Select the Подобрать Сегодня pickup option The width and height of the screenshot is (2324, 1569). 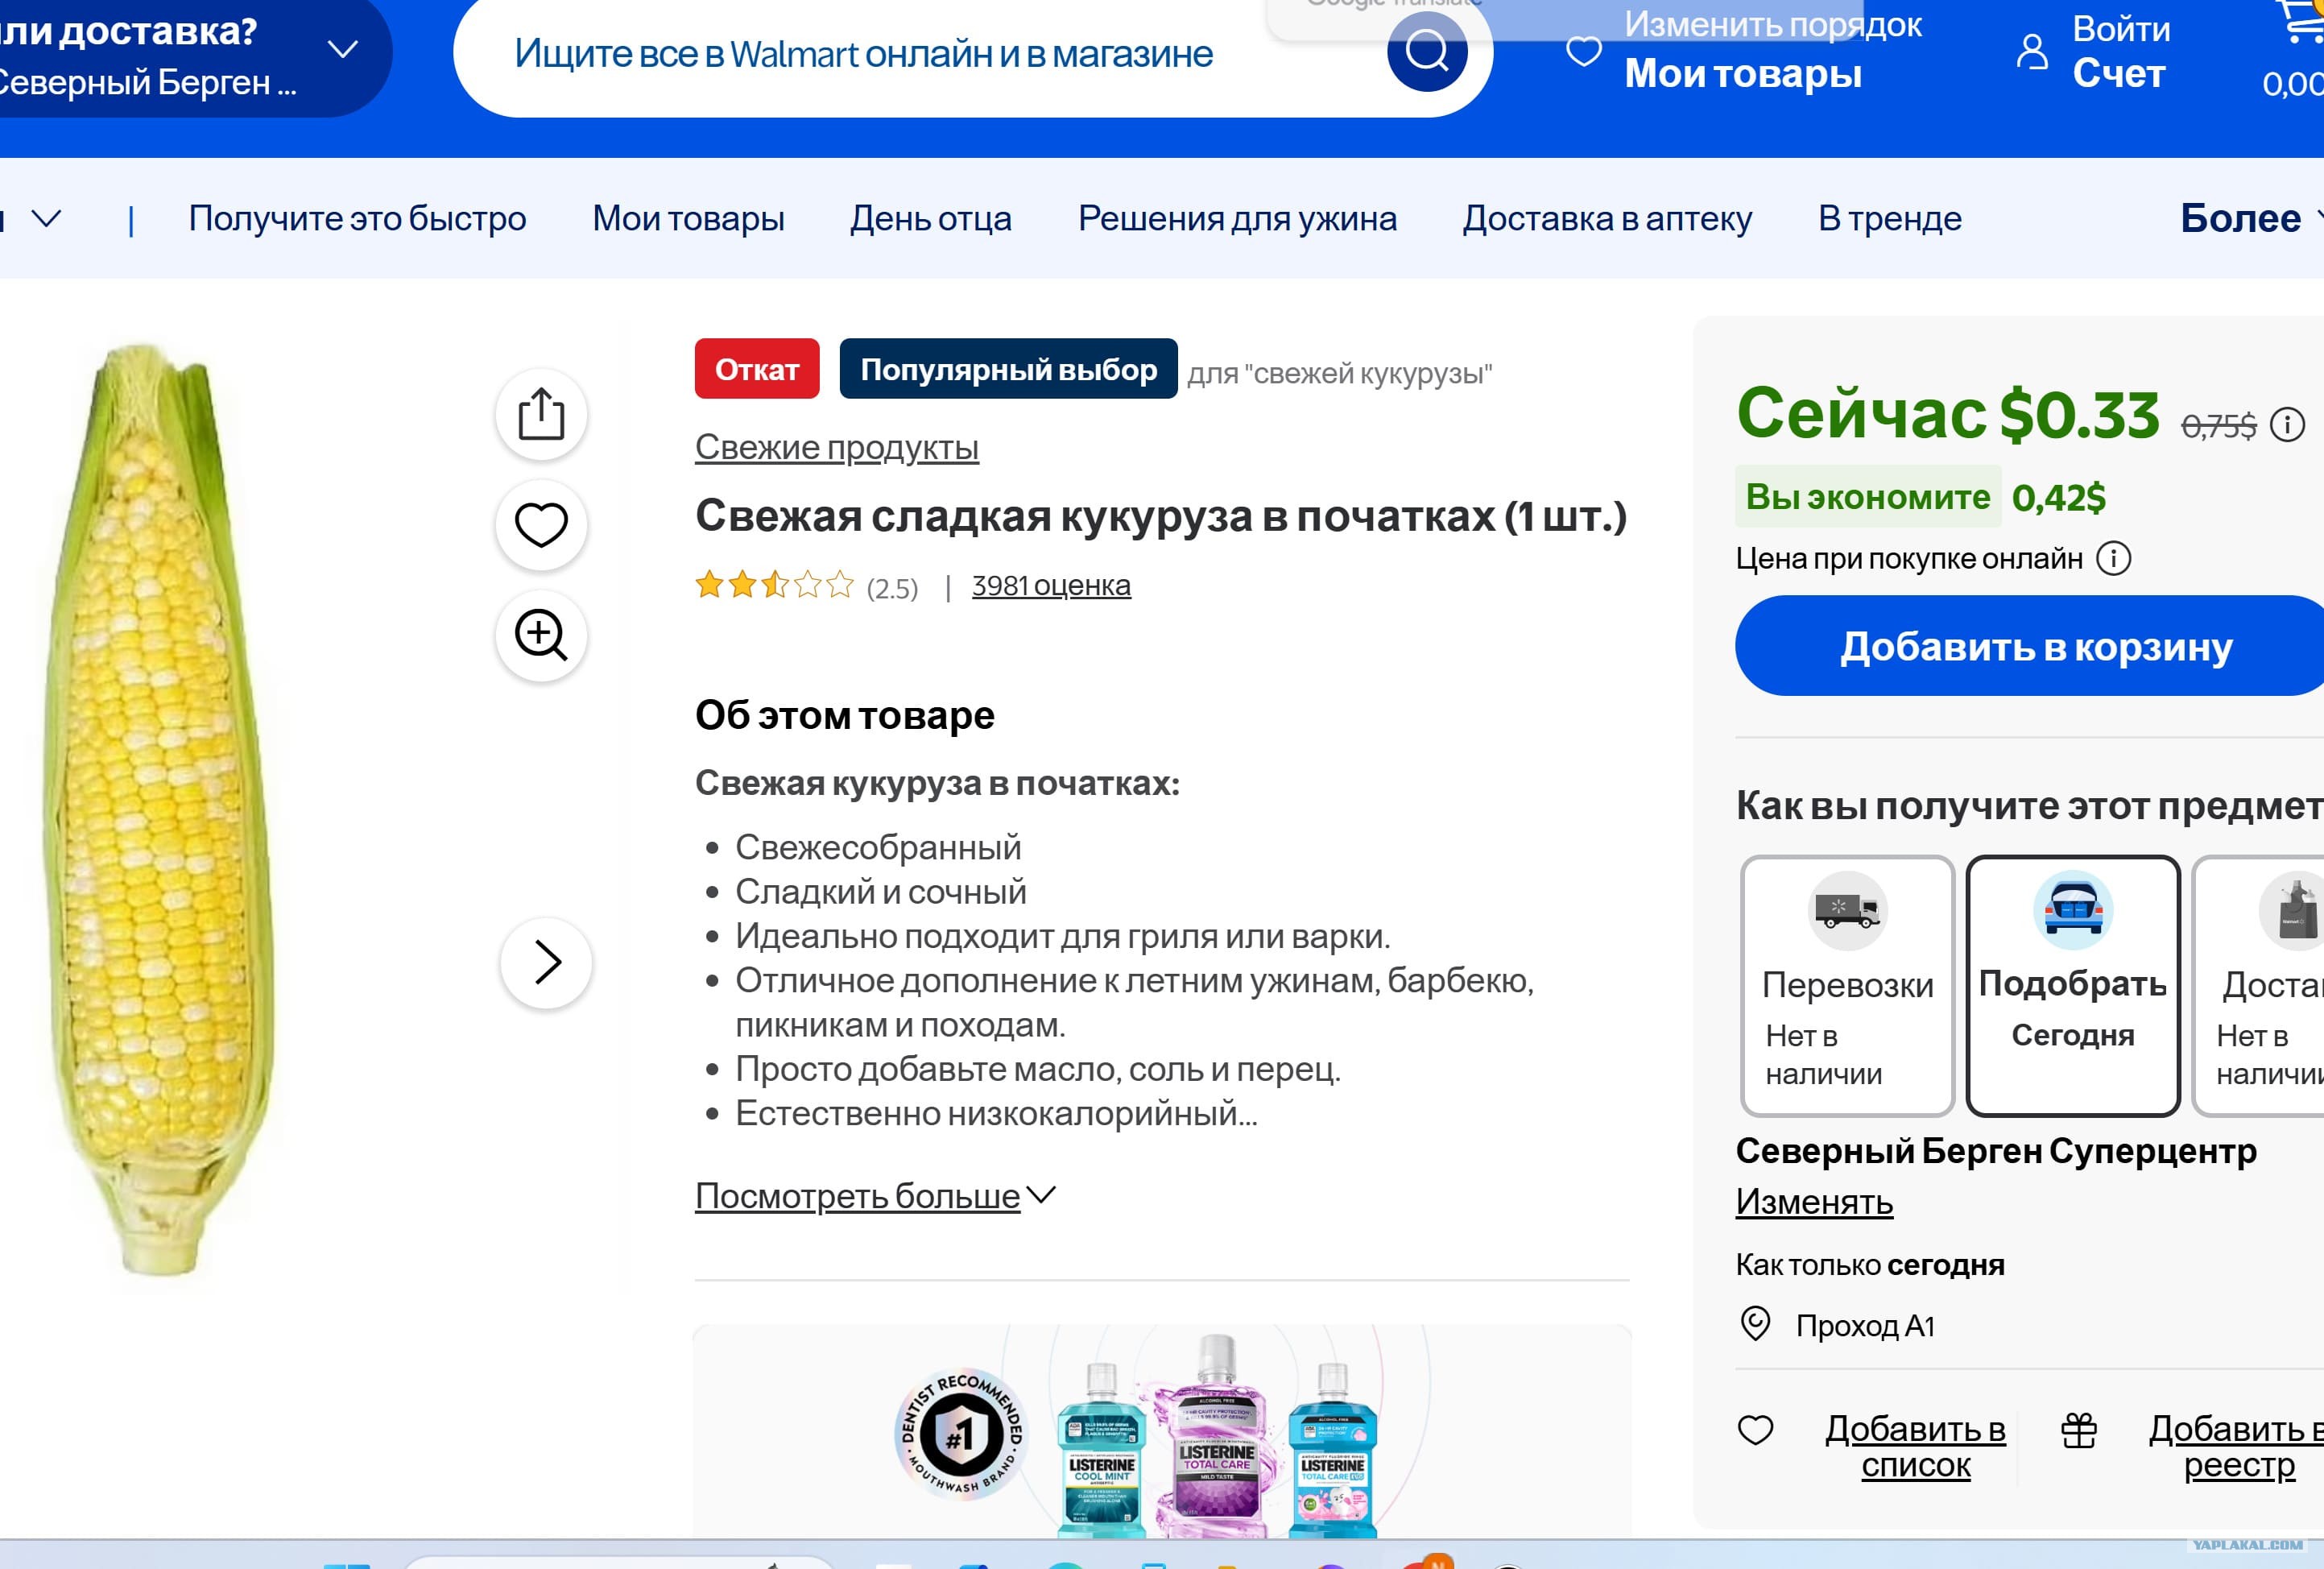coord(2072,985)
